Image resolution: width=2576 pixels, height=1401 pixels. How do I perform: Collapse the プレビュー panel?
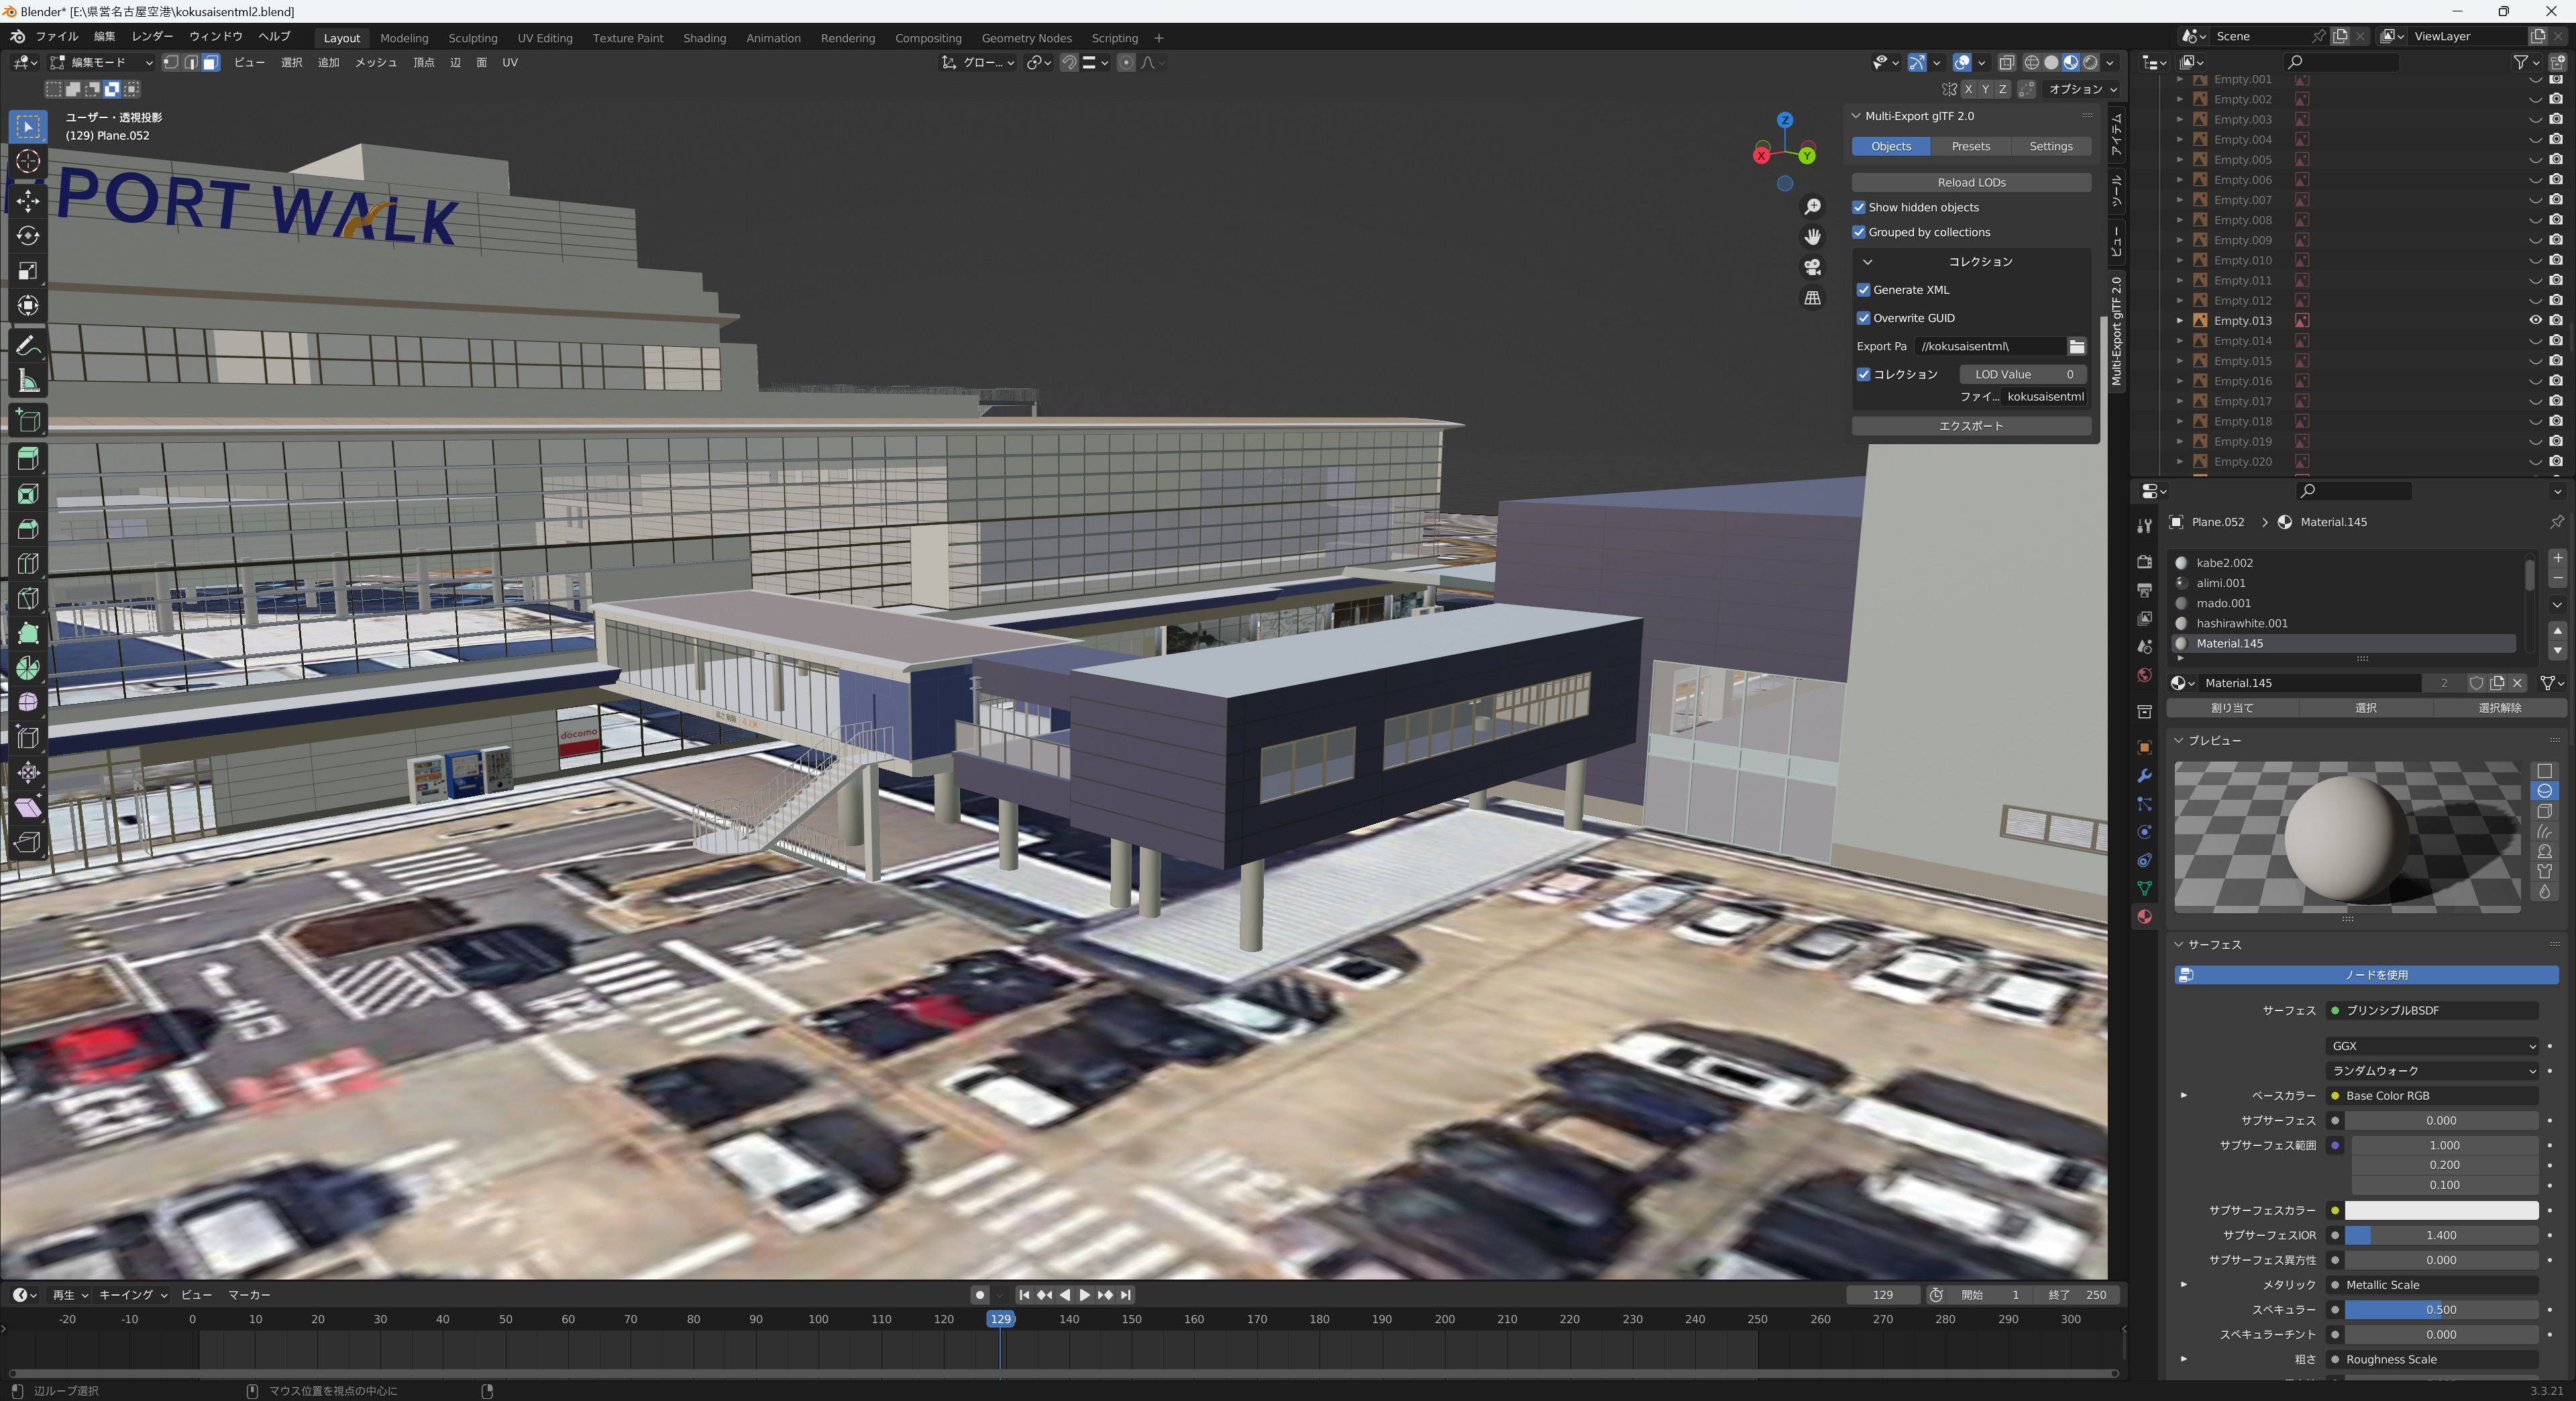[2179, 741]
